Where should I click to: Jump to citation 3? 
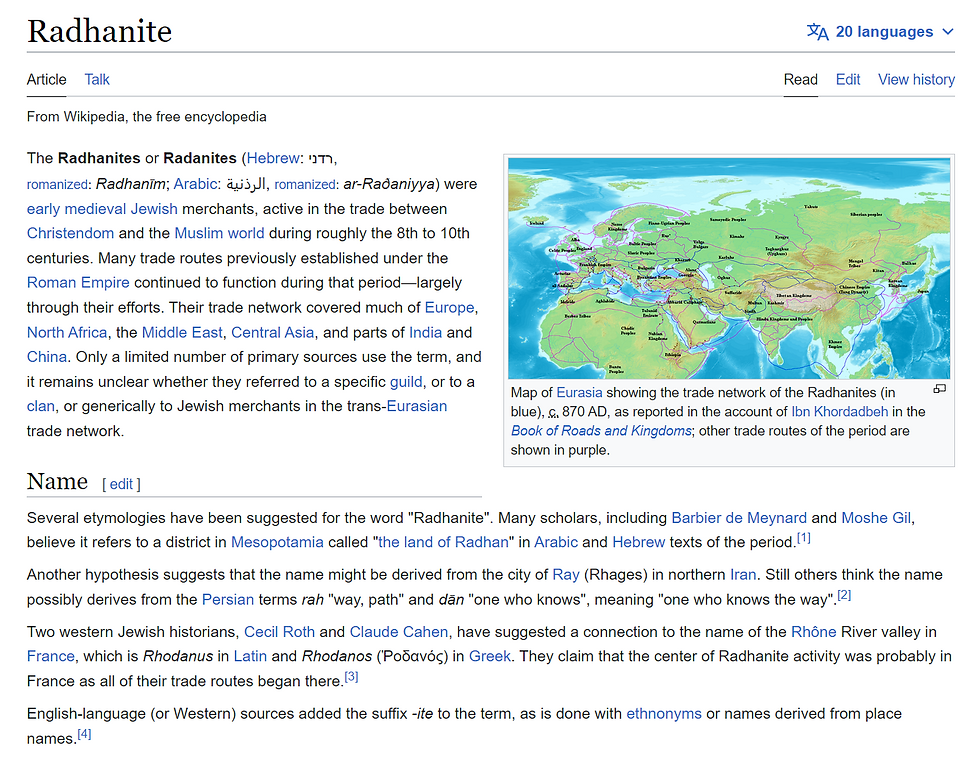point(351,676)
